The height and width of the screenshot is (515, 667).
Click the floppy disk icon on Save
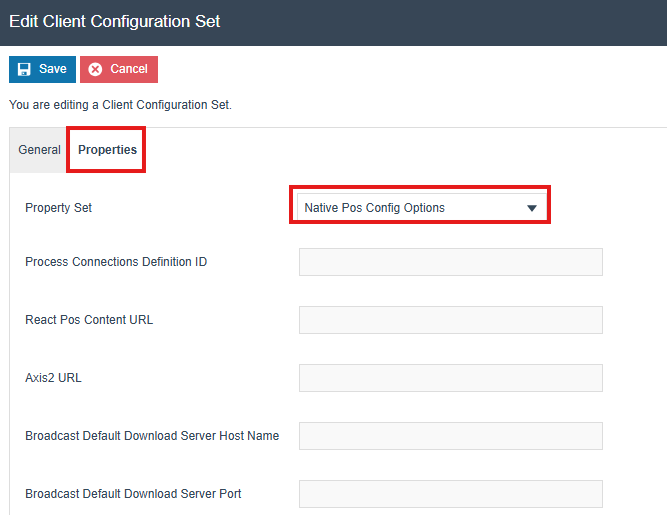pyautogui.click(x=24, y=70)
